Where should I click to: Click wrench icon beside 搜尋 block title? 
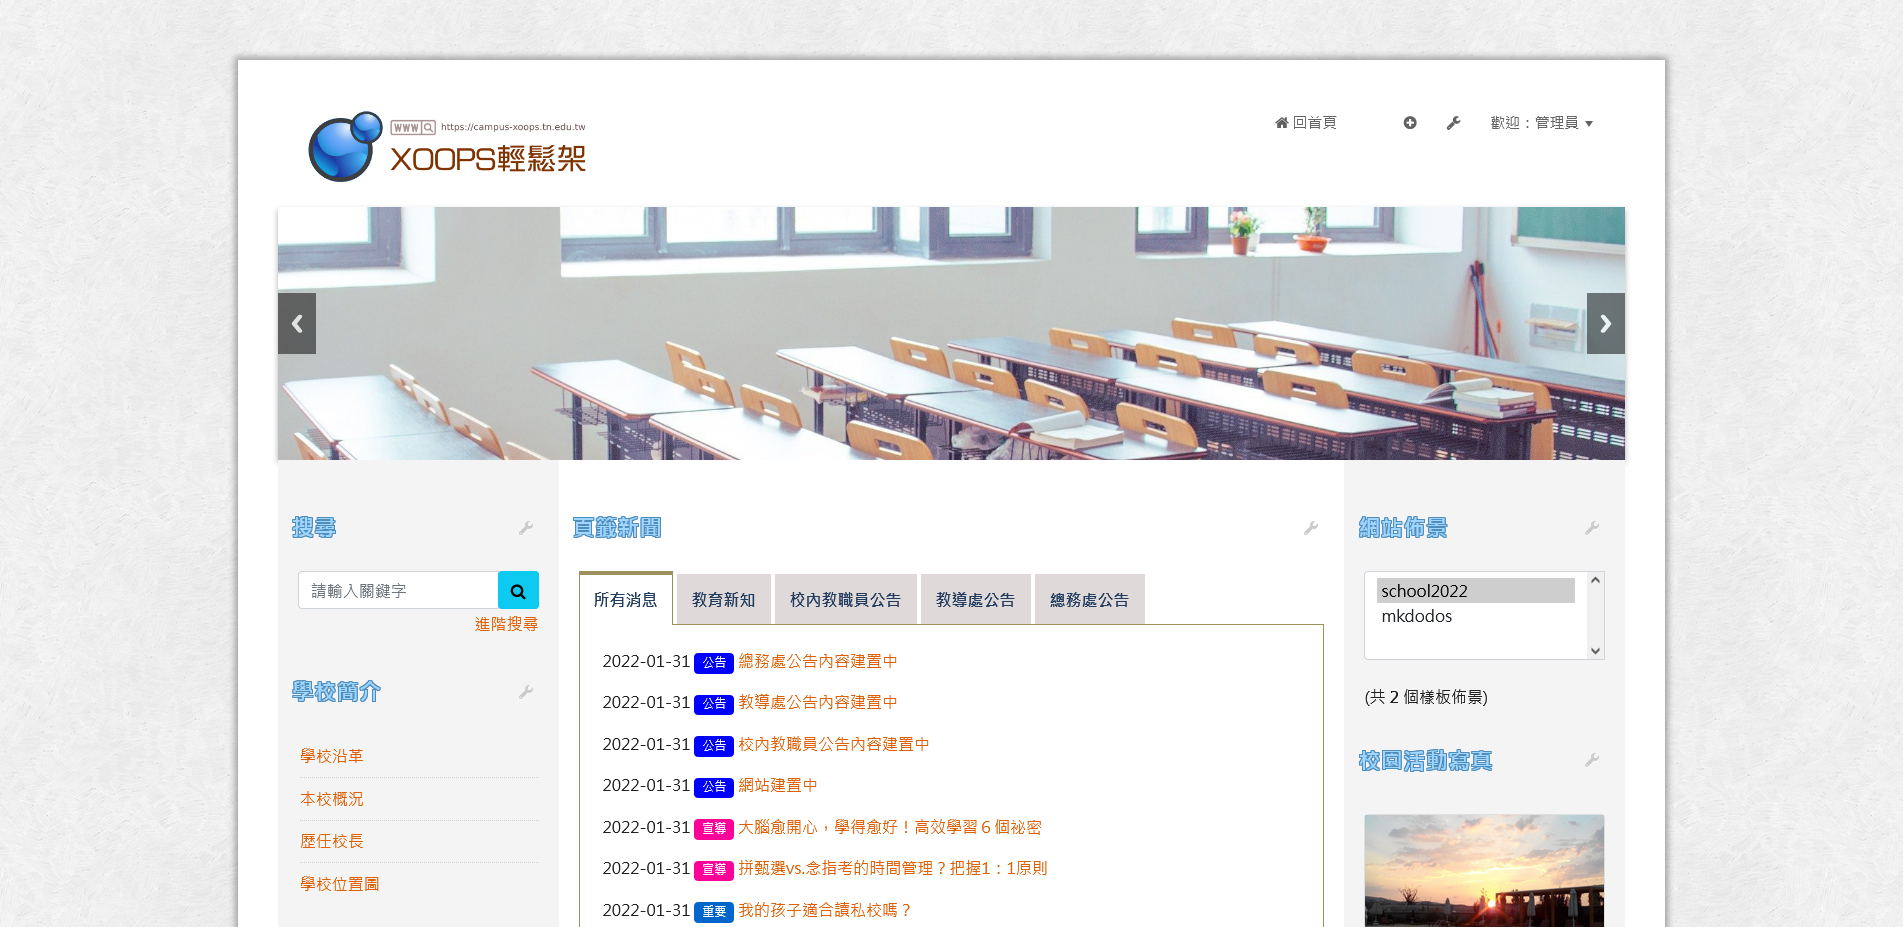tap(526, 528)
